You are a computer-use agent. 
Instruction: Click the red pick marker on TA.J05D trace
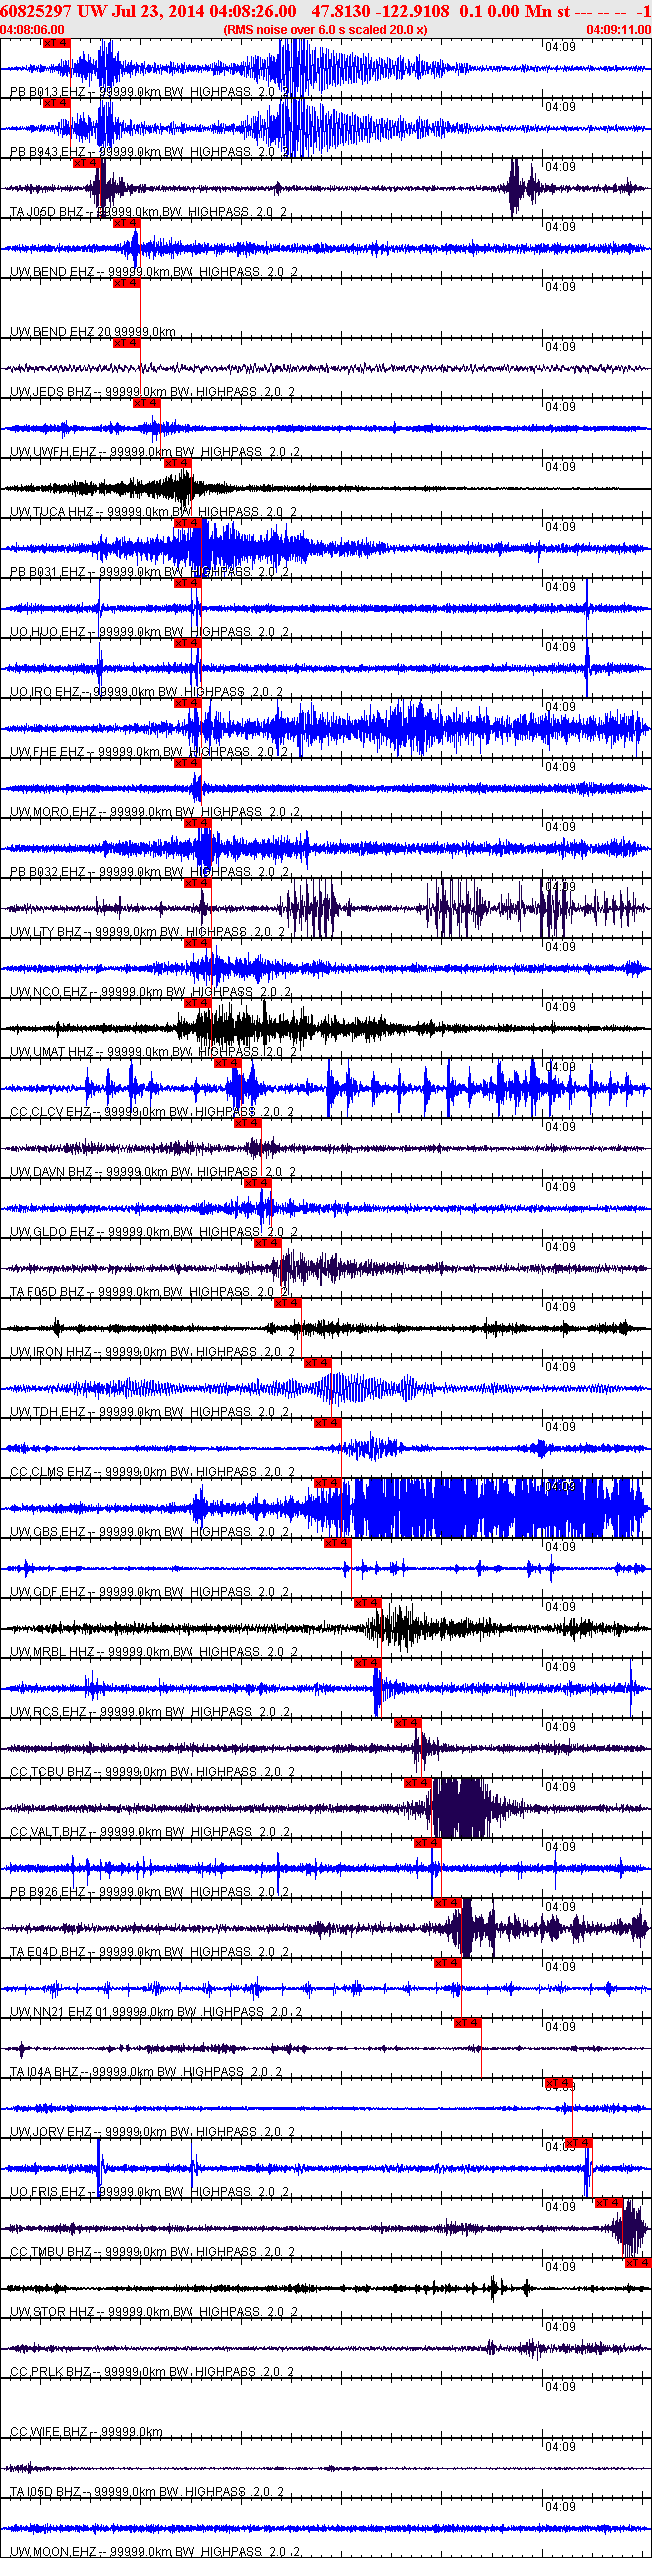[x=87, y=163]
